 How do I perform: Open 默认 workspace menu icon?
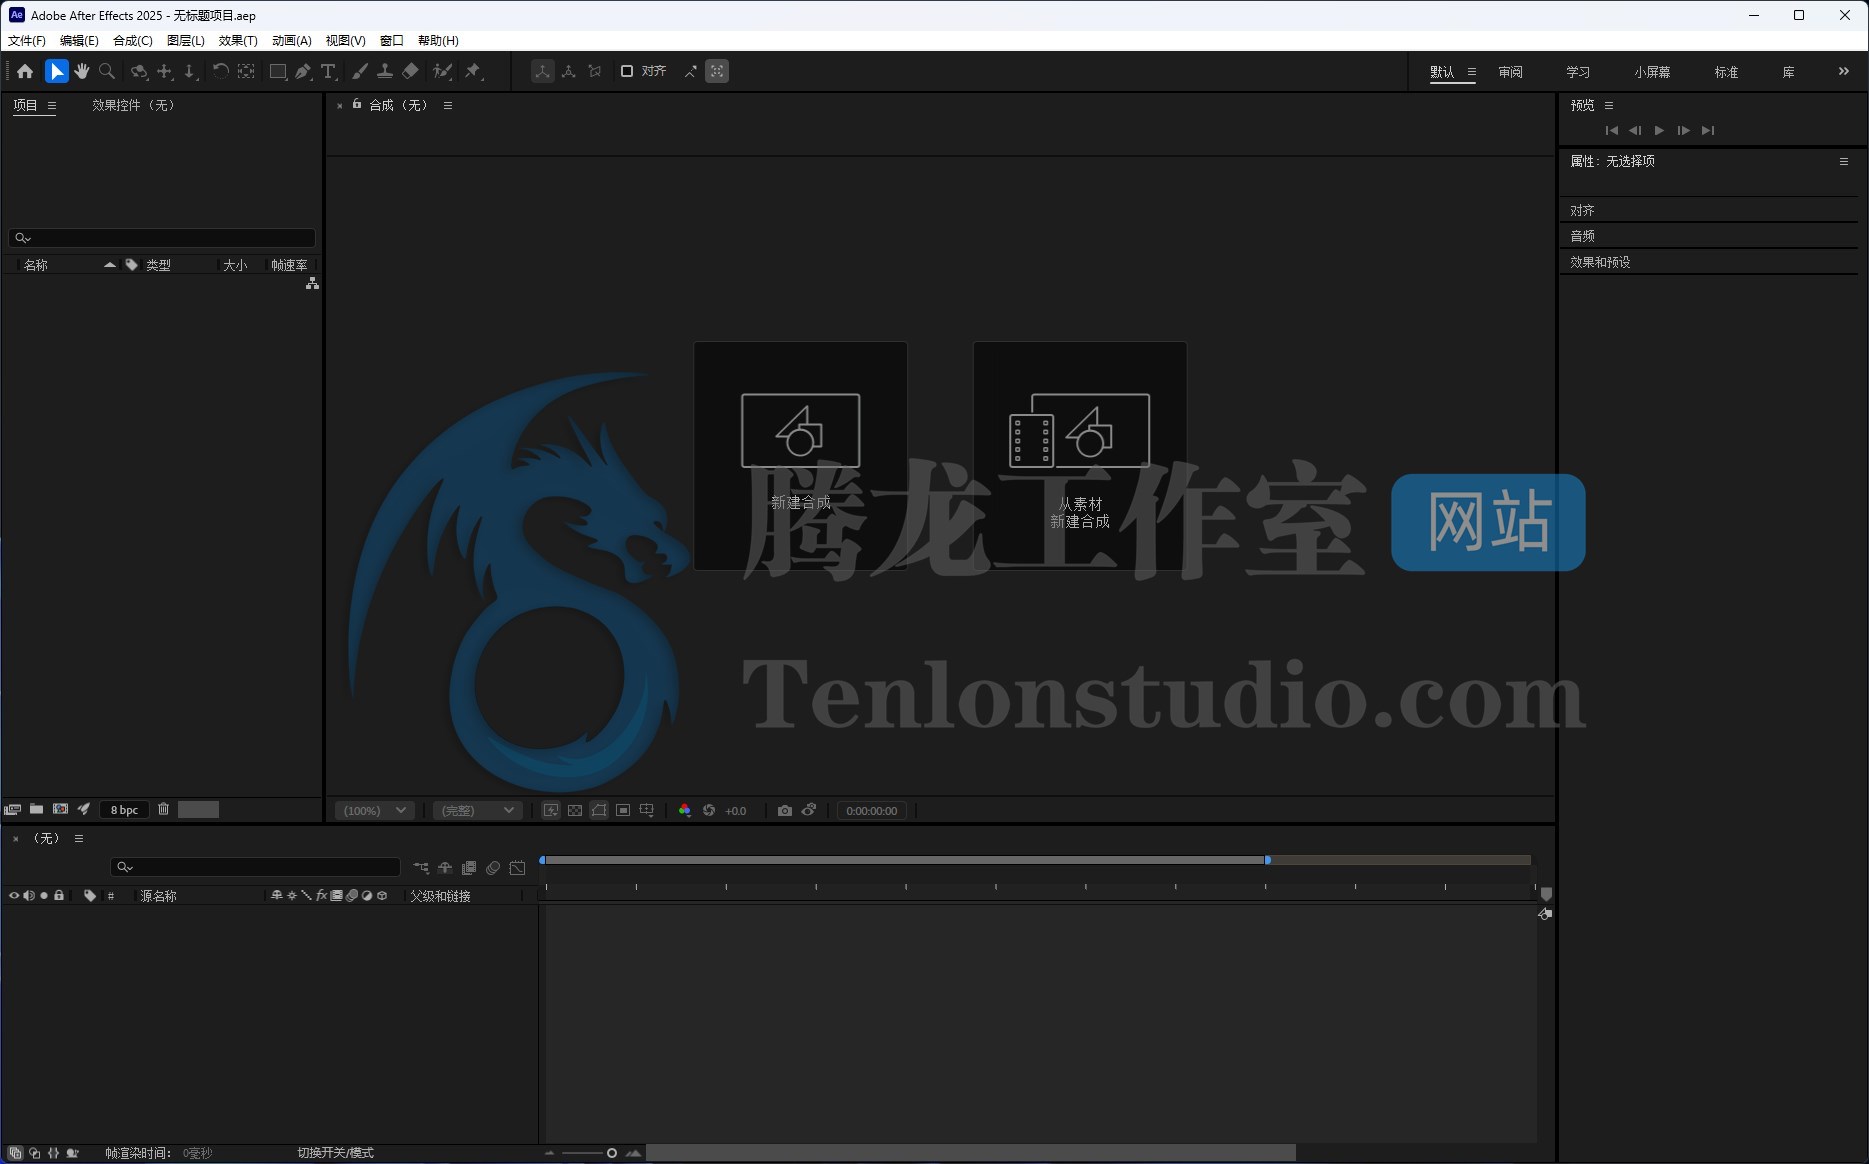pos(1471,72)
